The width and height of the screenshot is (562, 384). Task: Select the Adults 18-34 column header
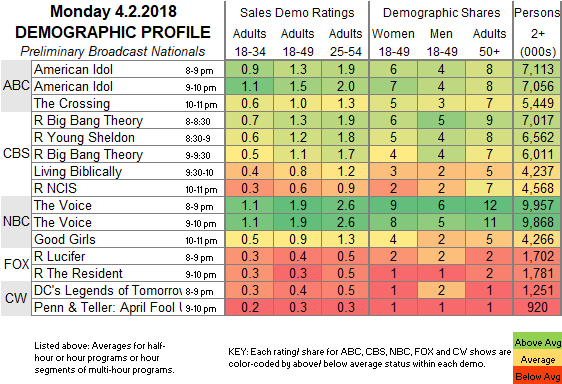tap(249, 42)
